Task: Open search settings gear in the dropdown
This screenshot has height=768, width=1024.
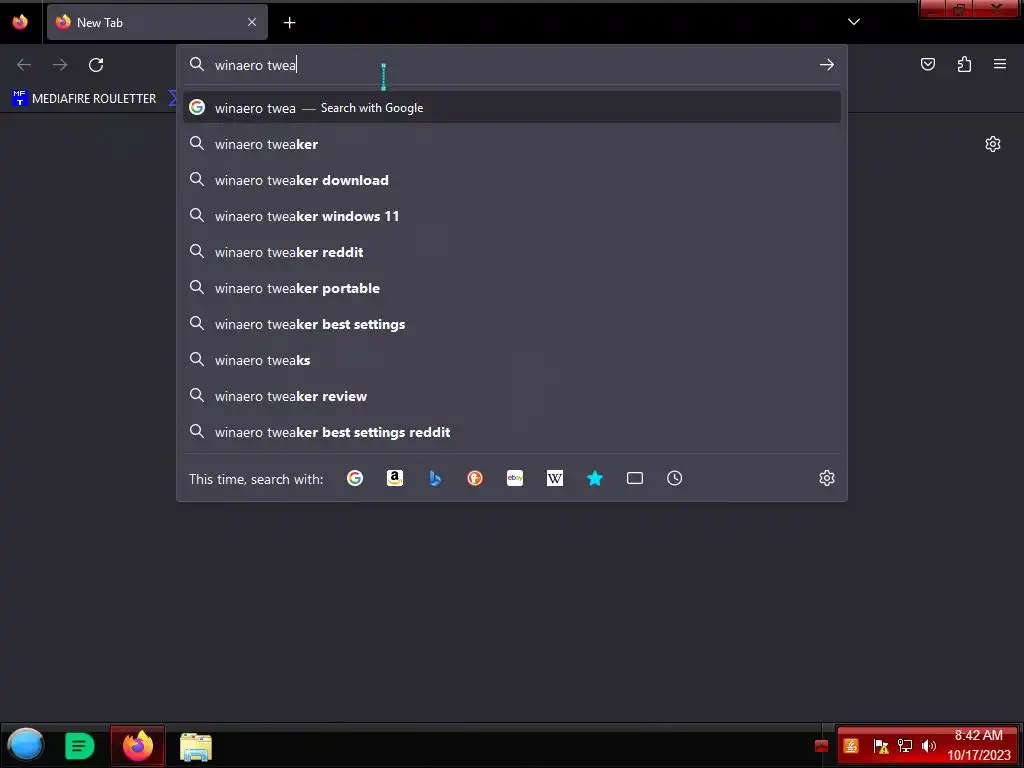Action: [x=827, y=478]
